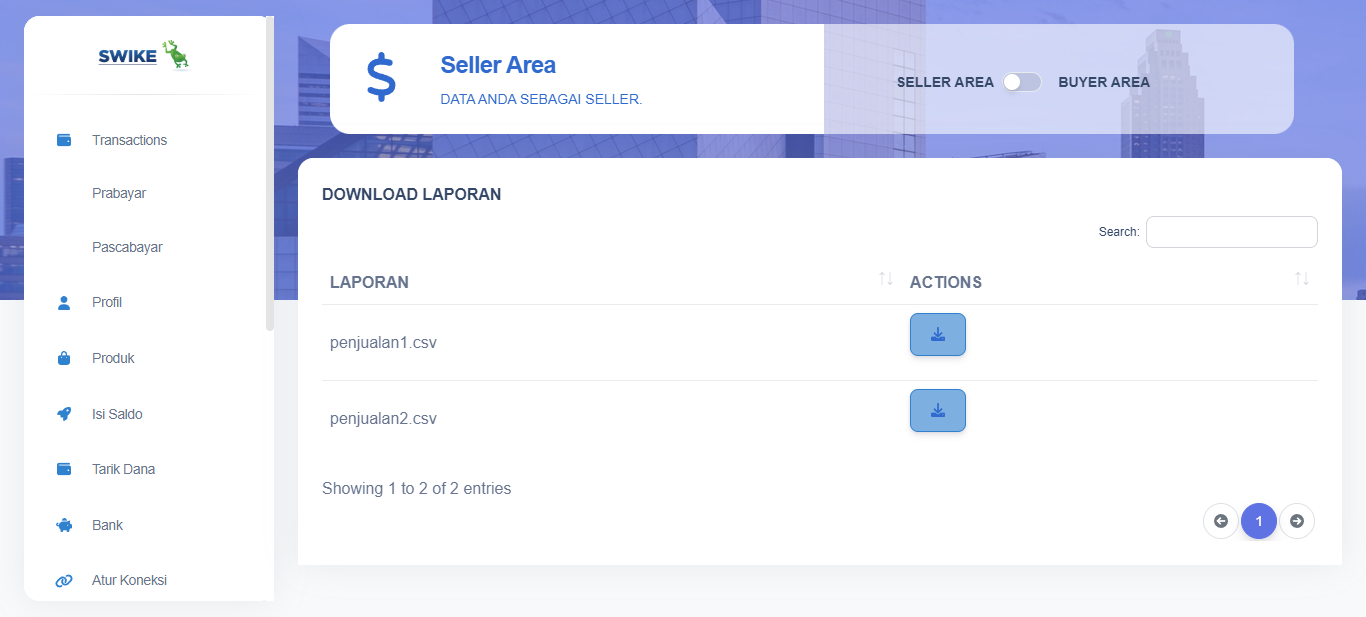Go to the previous table page

(x=1221, y=521)
